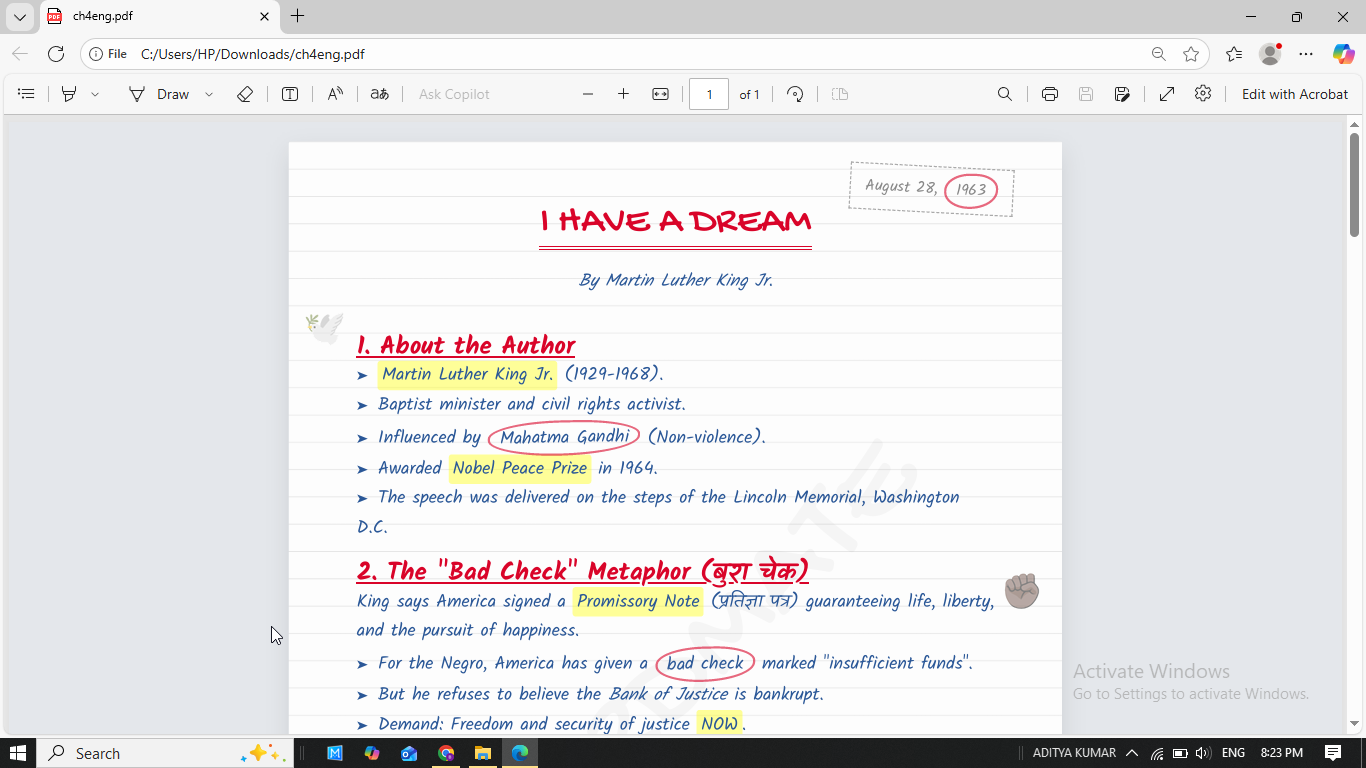Open a new tab

pos(297,16)
